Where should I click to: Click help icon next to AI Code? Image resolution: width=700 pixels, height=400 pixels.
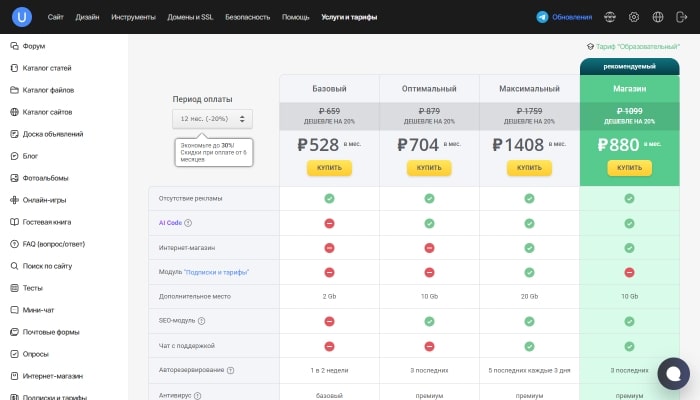coord(188,223)
